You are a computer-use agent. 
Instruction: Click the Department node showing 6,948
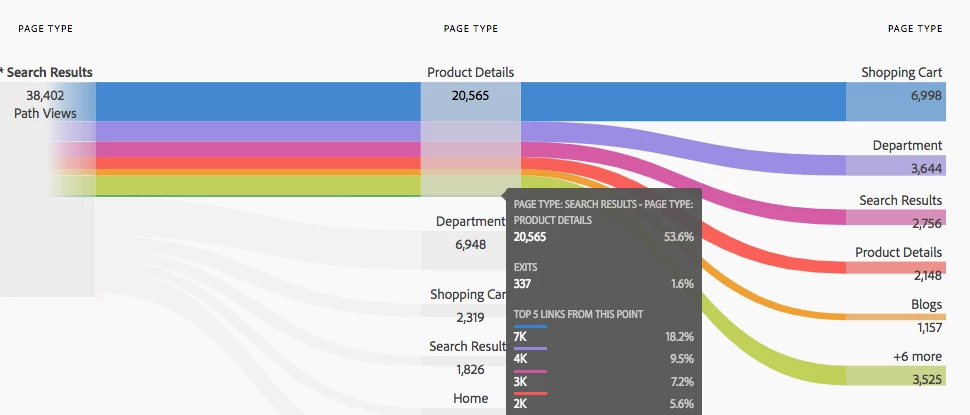463,250
